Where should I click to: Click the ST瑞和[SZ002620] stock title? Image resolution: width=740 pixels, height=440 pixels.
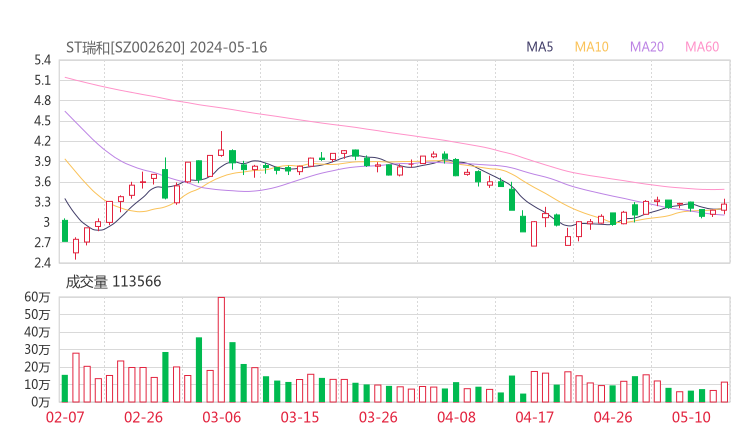pyautogui.click(x=125, y=47)
